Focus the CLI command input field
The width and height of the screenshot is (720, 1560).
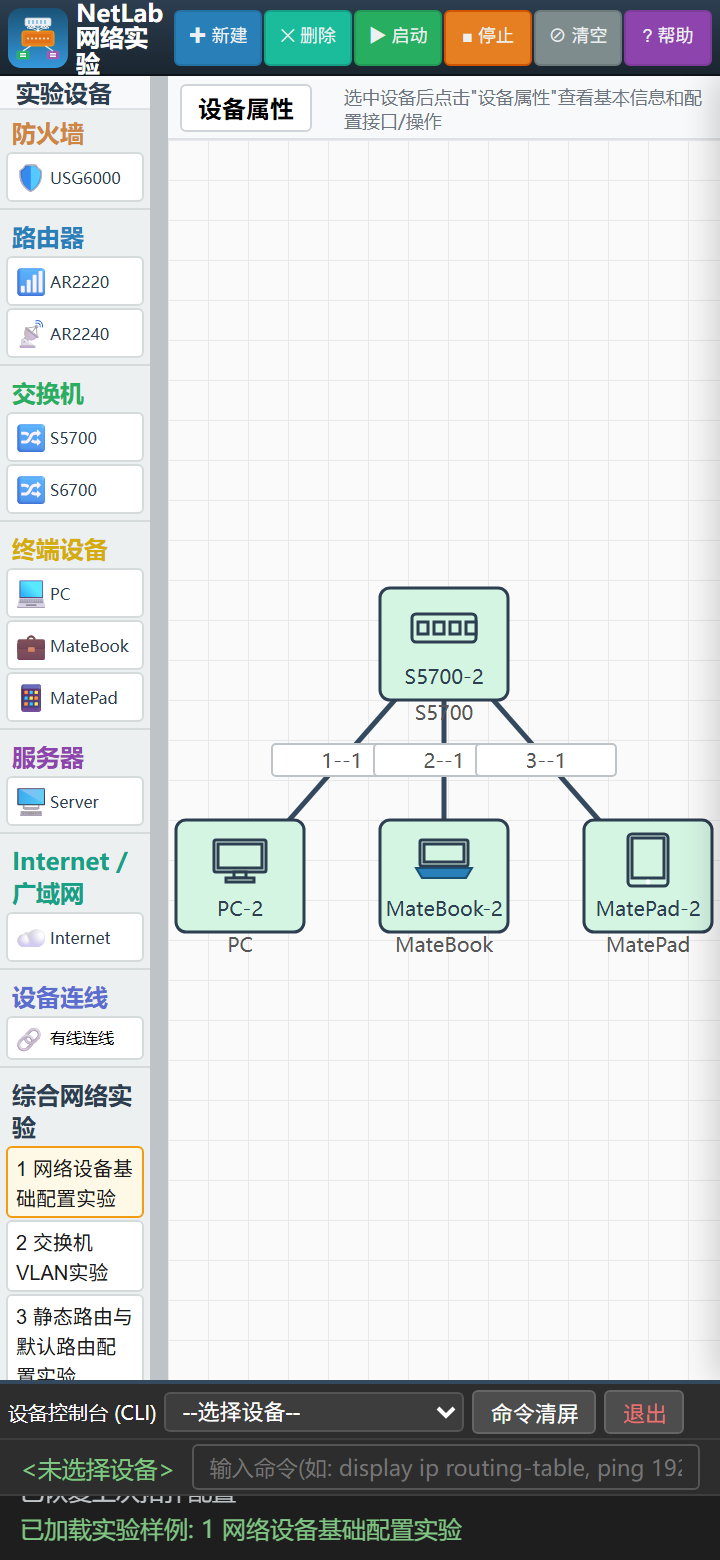(446, 1468)
